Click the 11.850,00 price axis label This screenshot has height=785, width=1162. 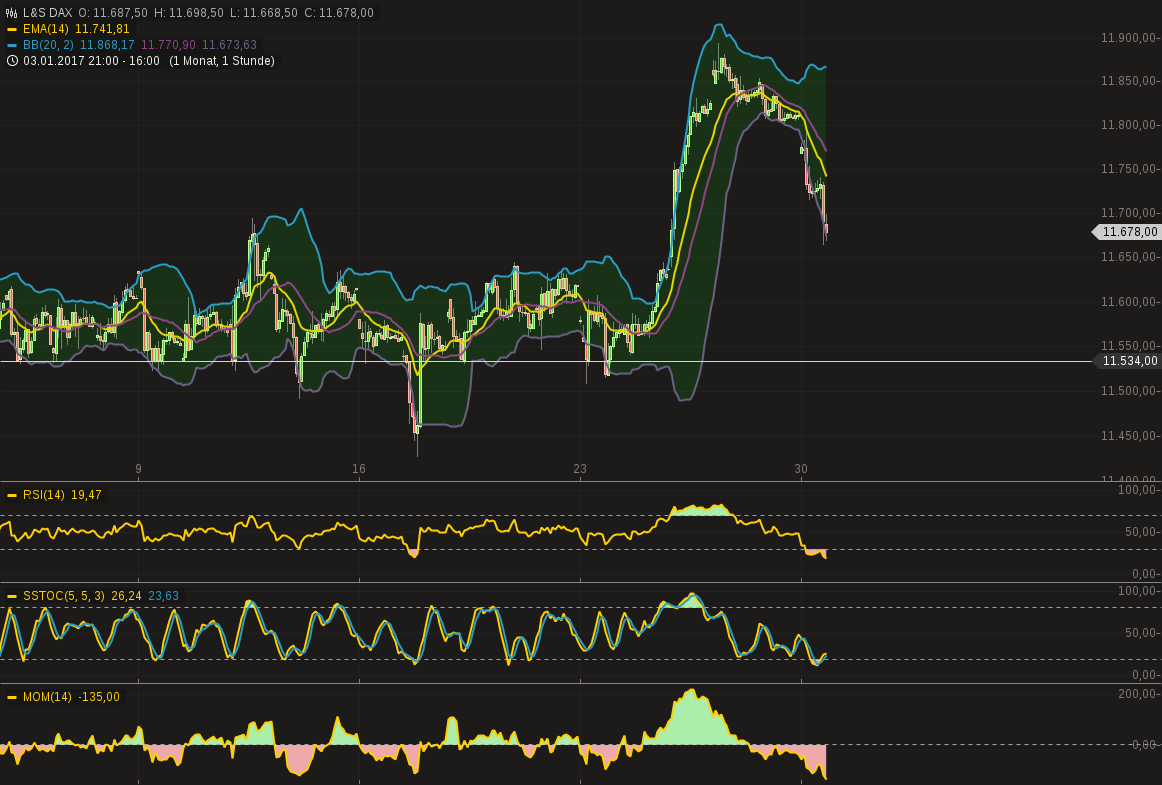coord(1129,81)
